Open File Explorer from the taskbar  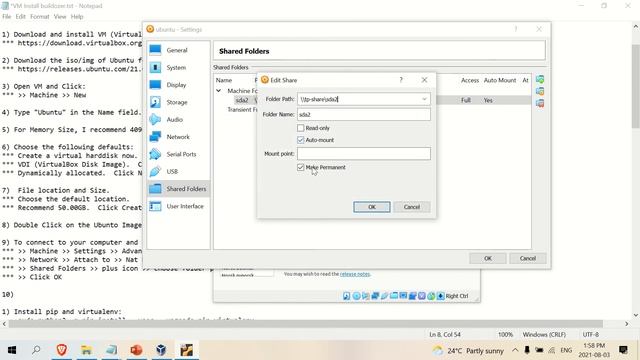point(87,350)
